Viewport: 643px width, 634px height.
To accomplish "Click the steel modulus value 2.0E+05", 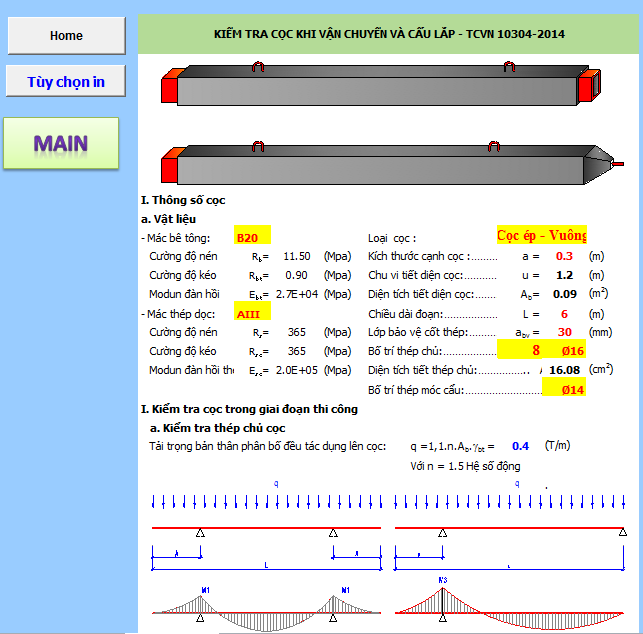I will click(296, 370).
